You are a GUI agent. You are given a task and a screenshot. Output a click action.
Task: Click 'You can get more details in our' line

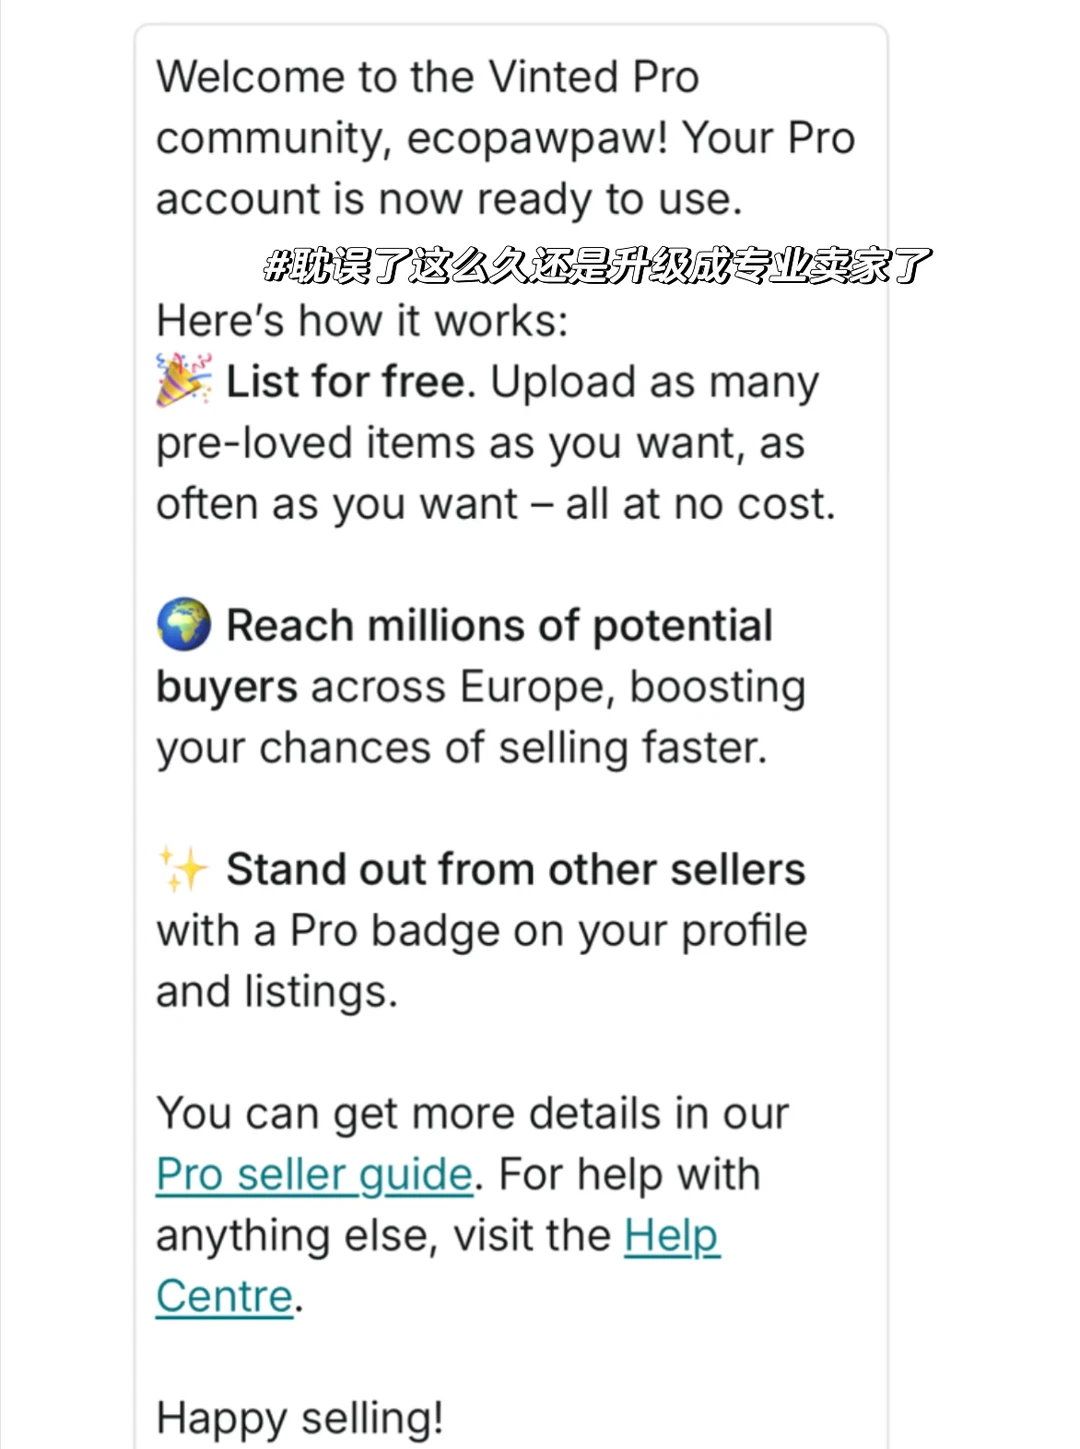tap(472, 1113)
